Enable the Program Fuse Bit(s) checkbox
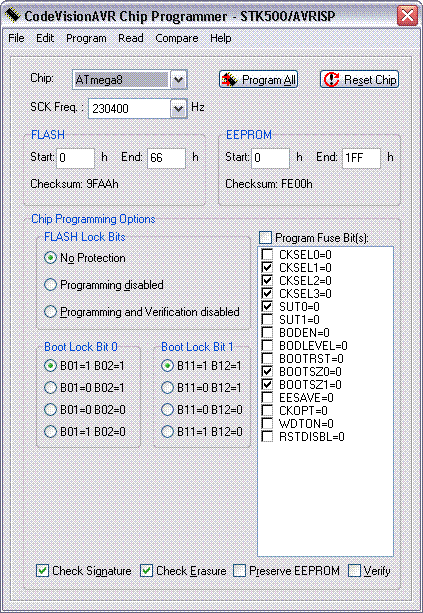This screenshot has width=423, height=613. point(265,237)
